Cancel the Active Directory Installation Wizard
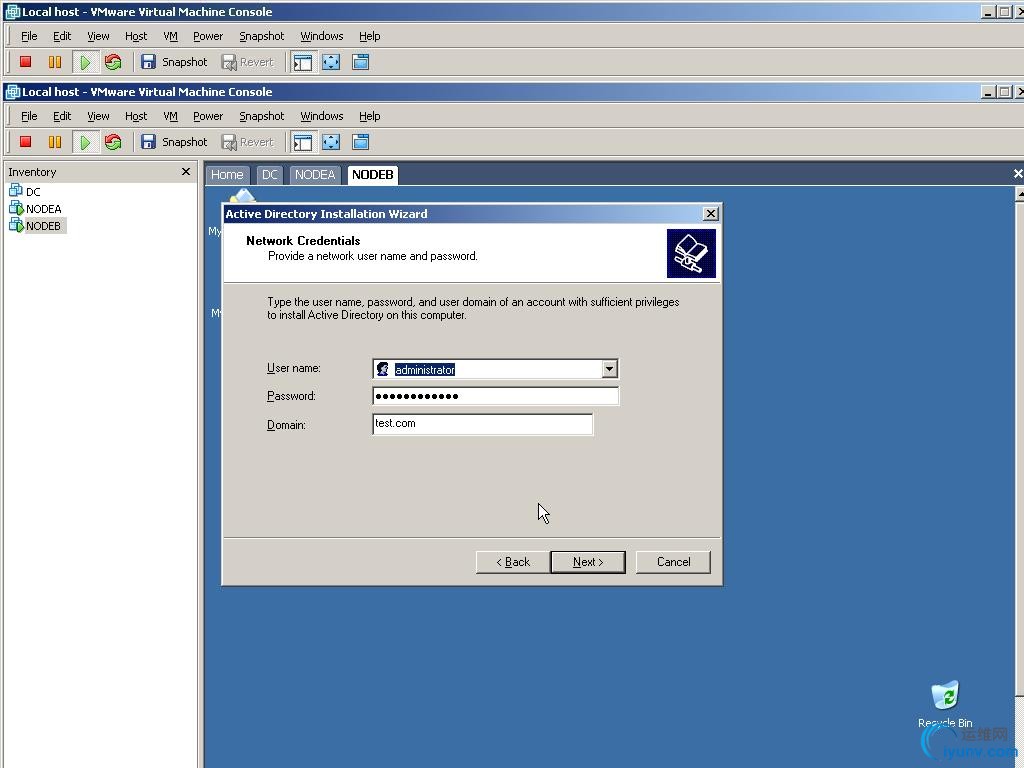Screen dimensions: 1024x768 (673, 562)
